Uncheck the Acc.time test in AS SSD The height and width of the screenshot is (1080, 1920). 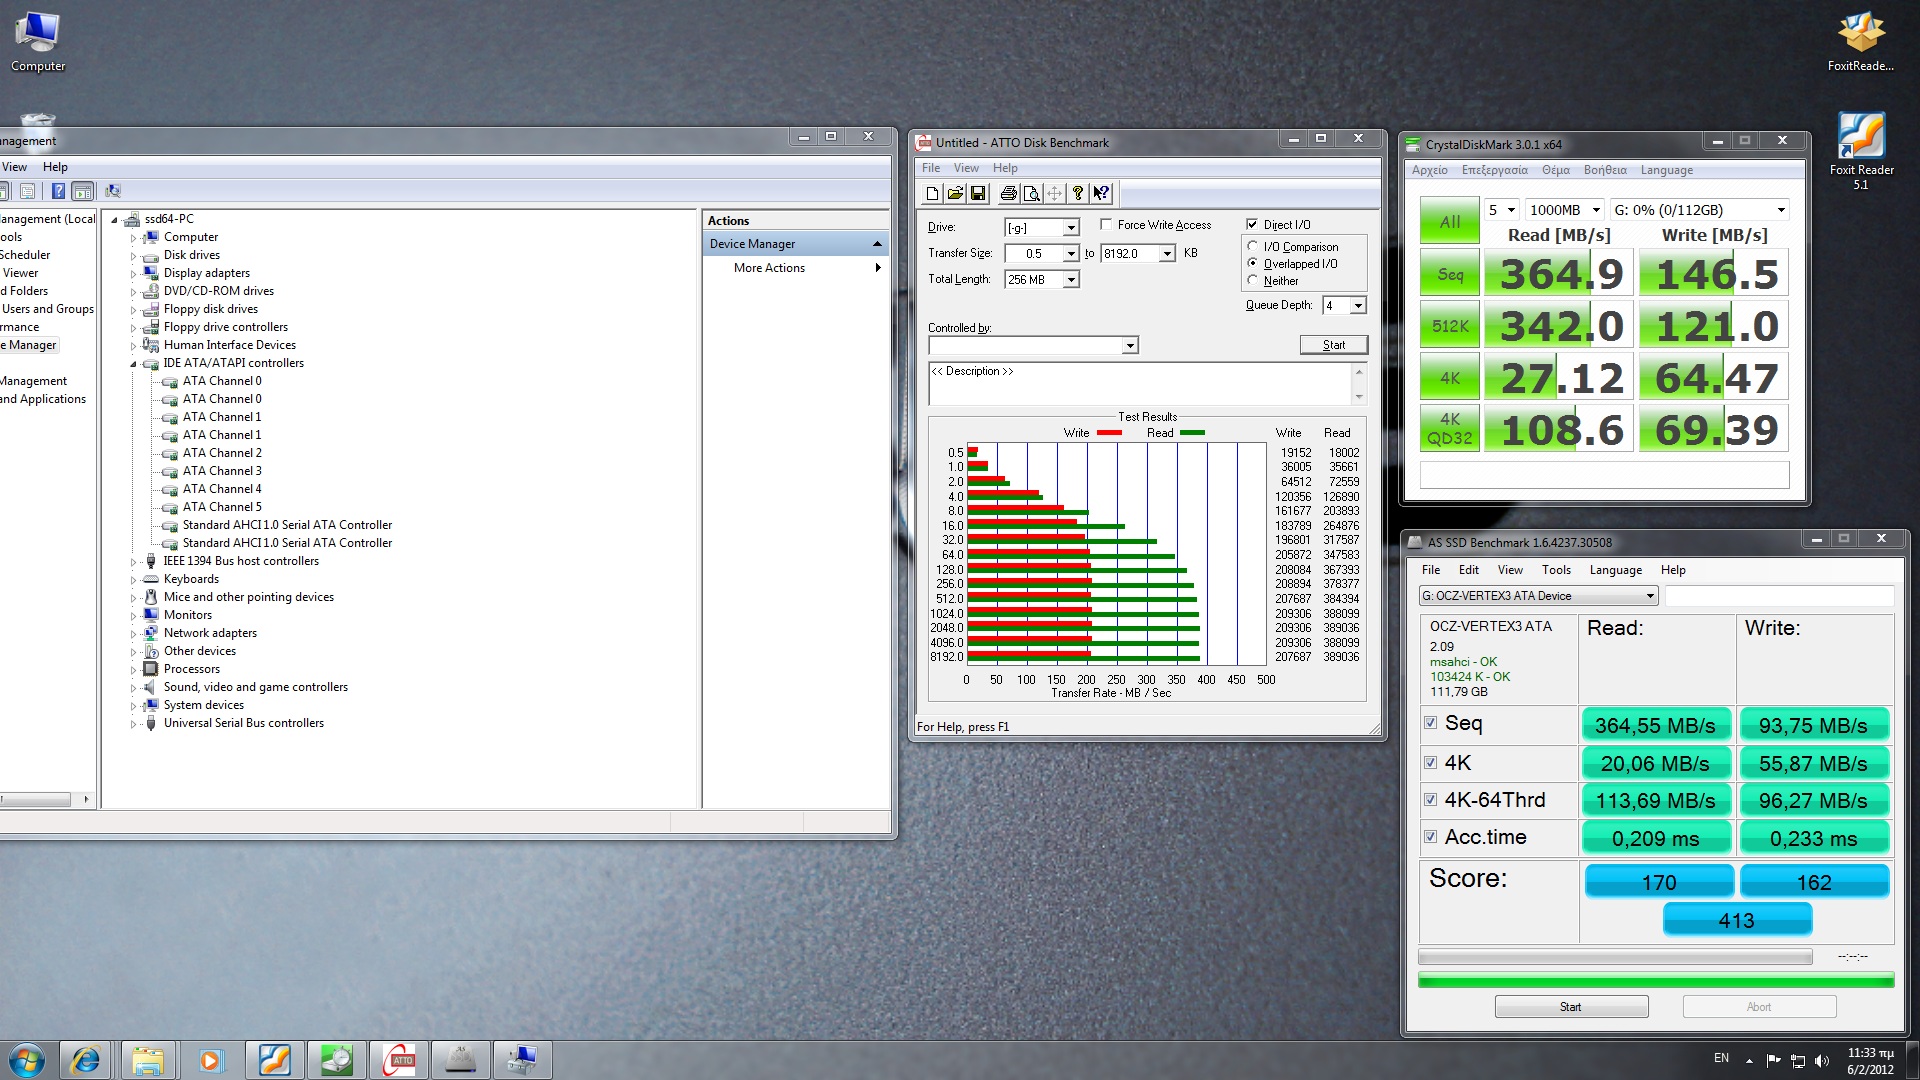pos(1430,836)
